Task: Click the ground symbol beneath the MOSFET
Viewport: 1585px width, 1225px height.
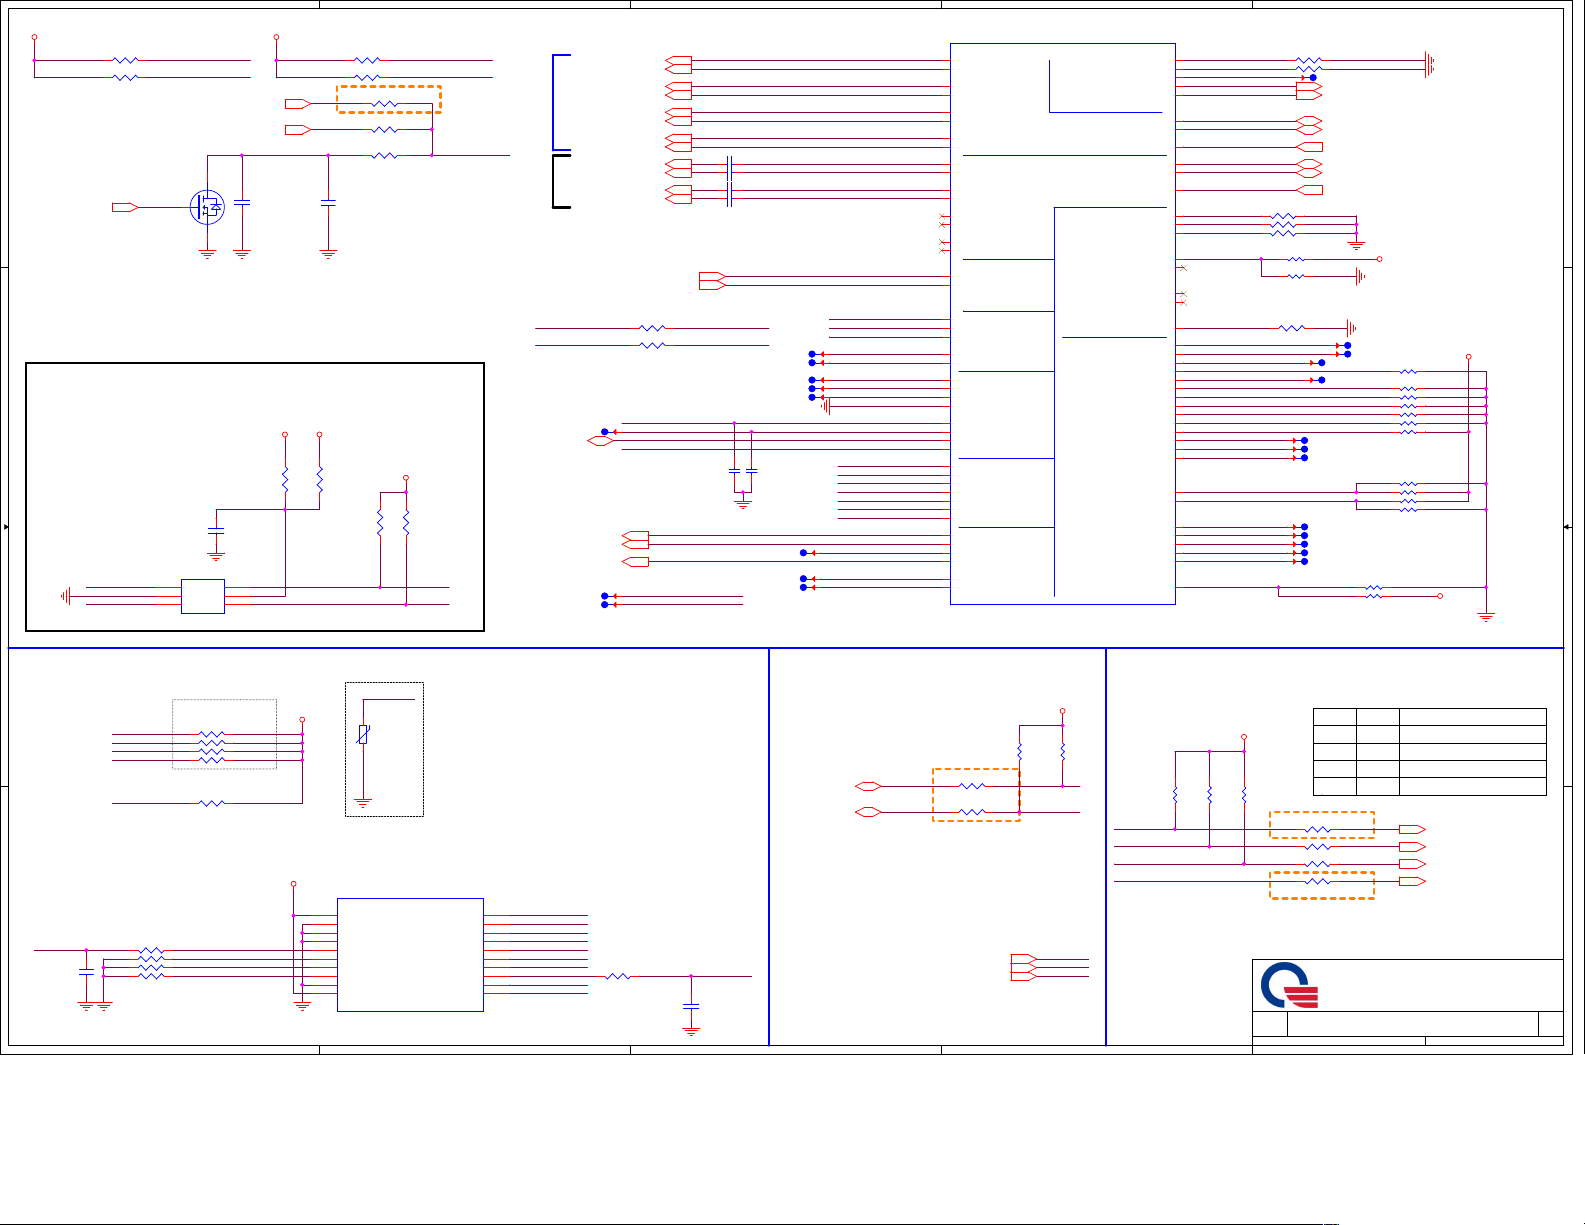Action: point(207,254)
